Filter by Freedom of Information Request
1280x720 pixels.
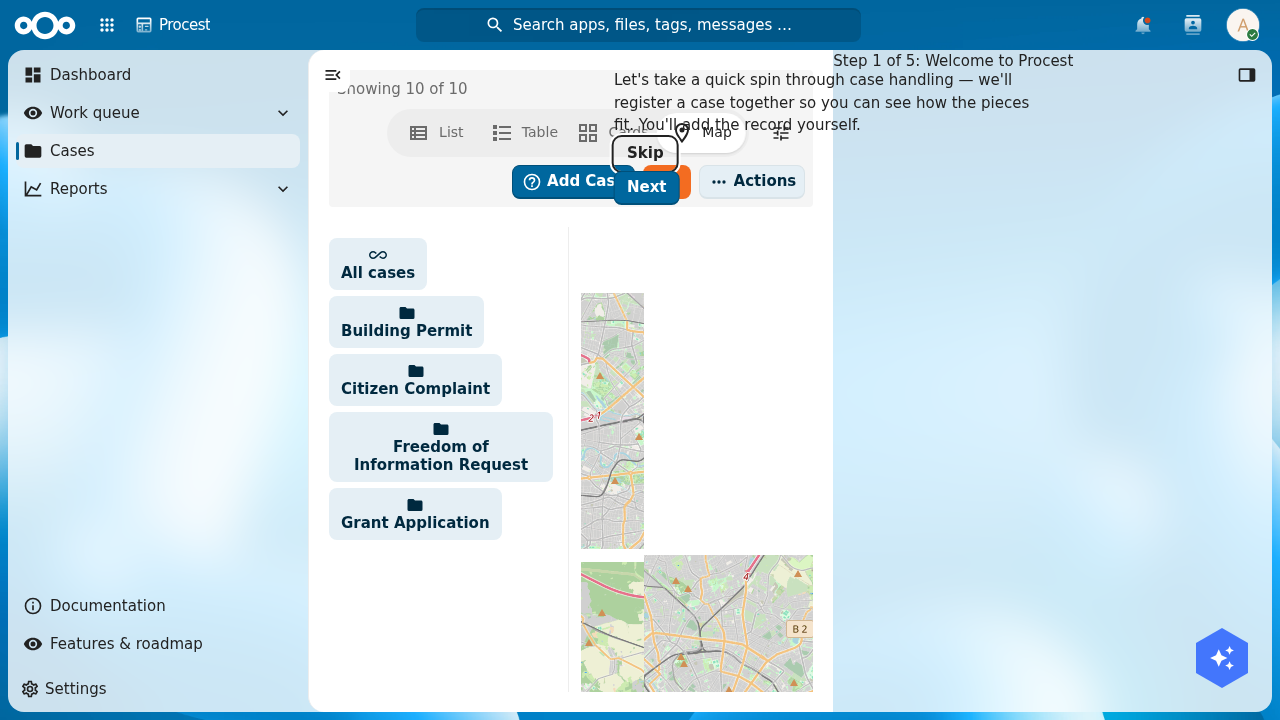(x=441, y=447)
